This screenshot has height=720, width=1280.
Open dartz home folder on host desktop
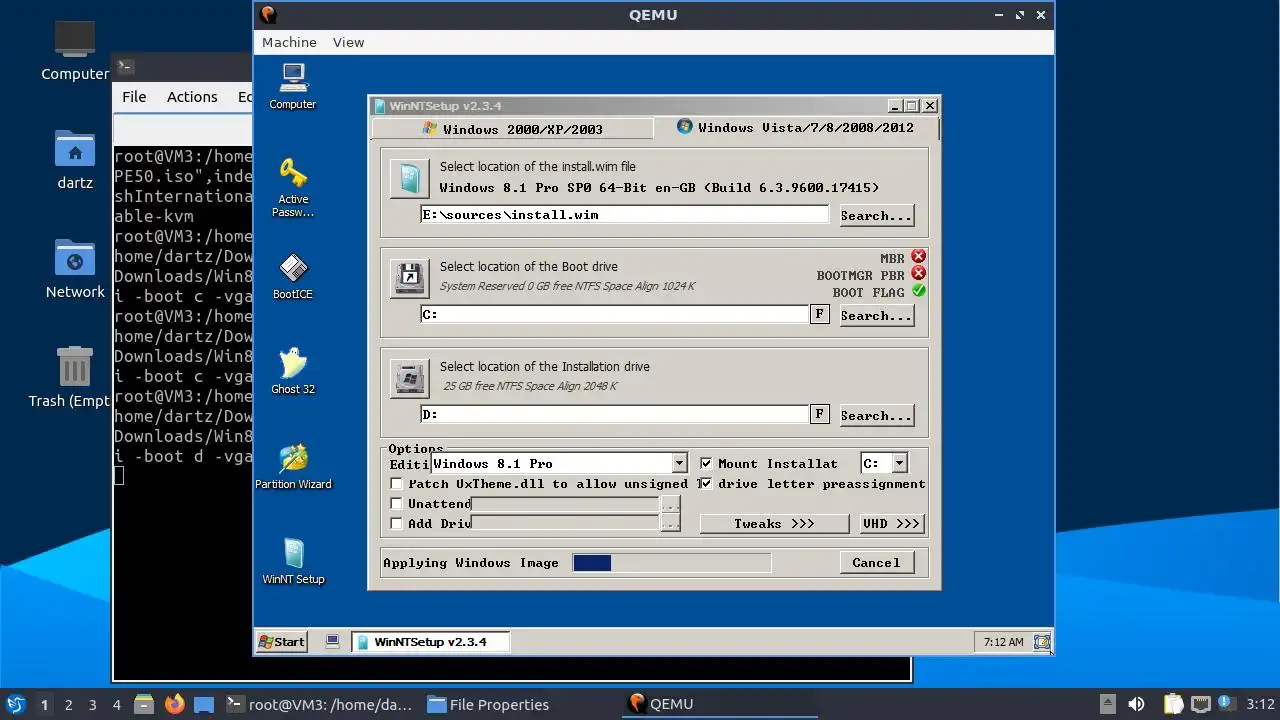[x=75, y=159]
